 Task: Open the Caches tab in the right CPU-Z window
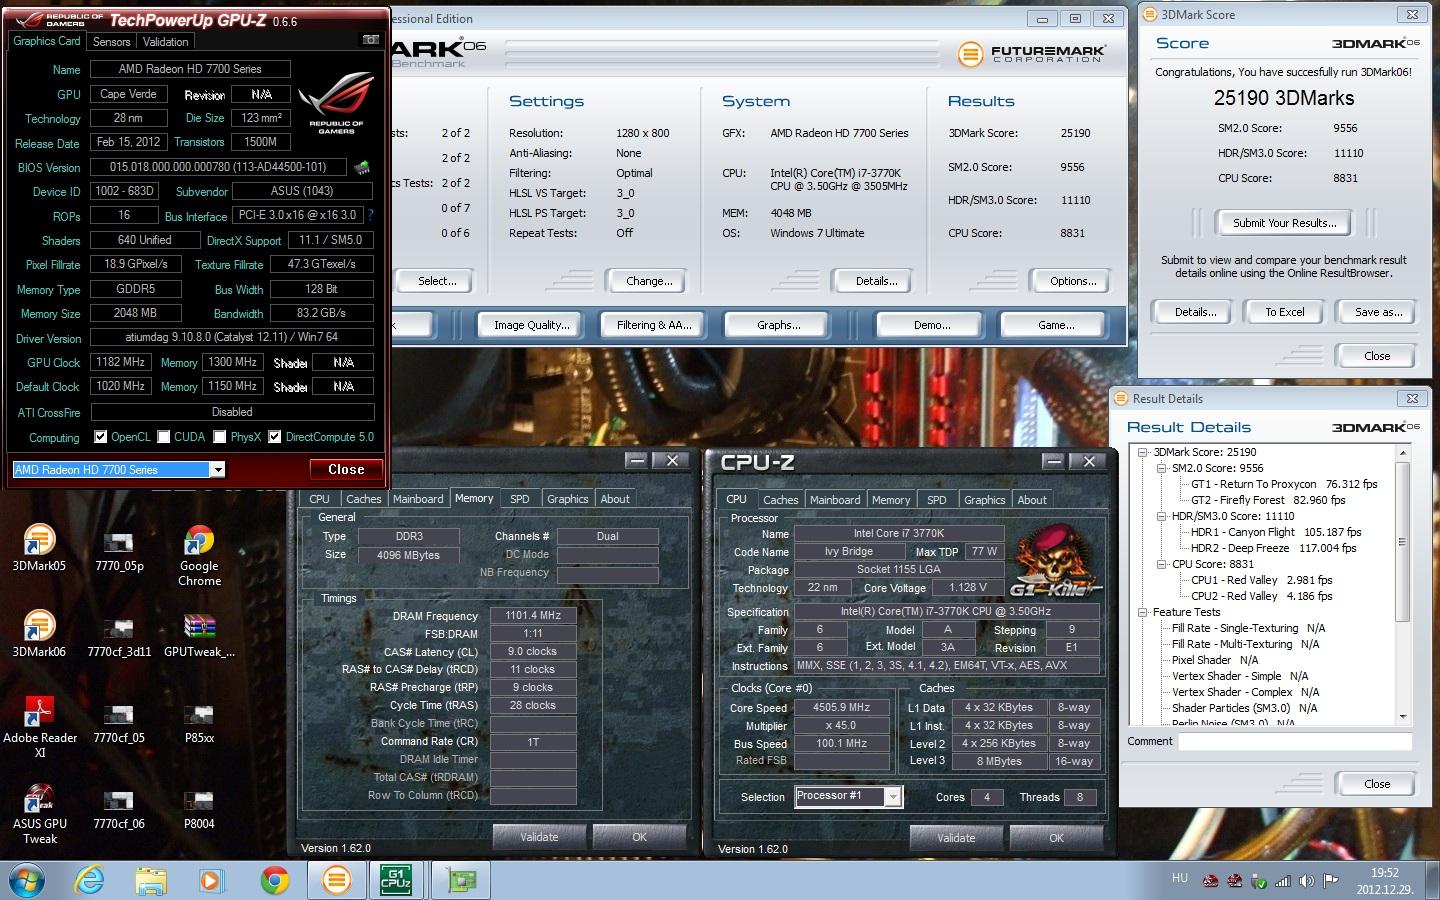(780, 499)
